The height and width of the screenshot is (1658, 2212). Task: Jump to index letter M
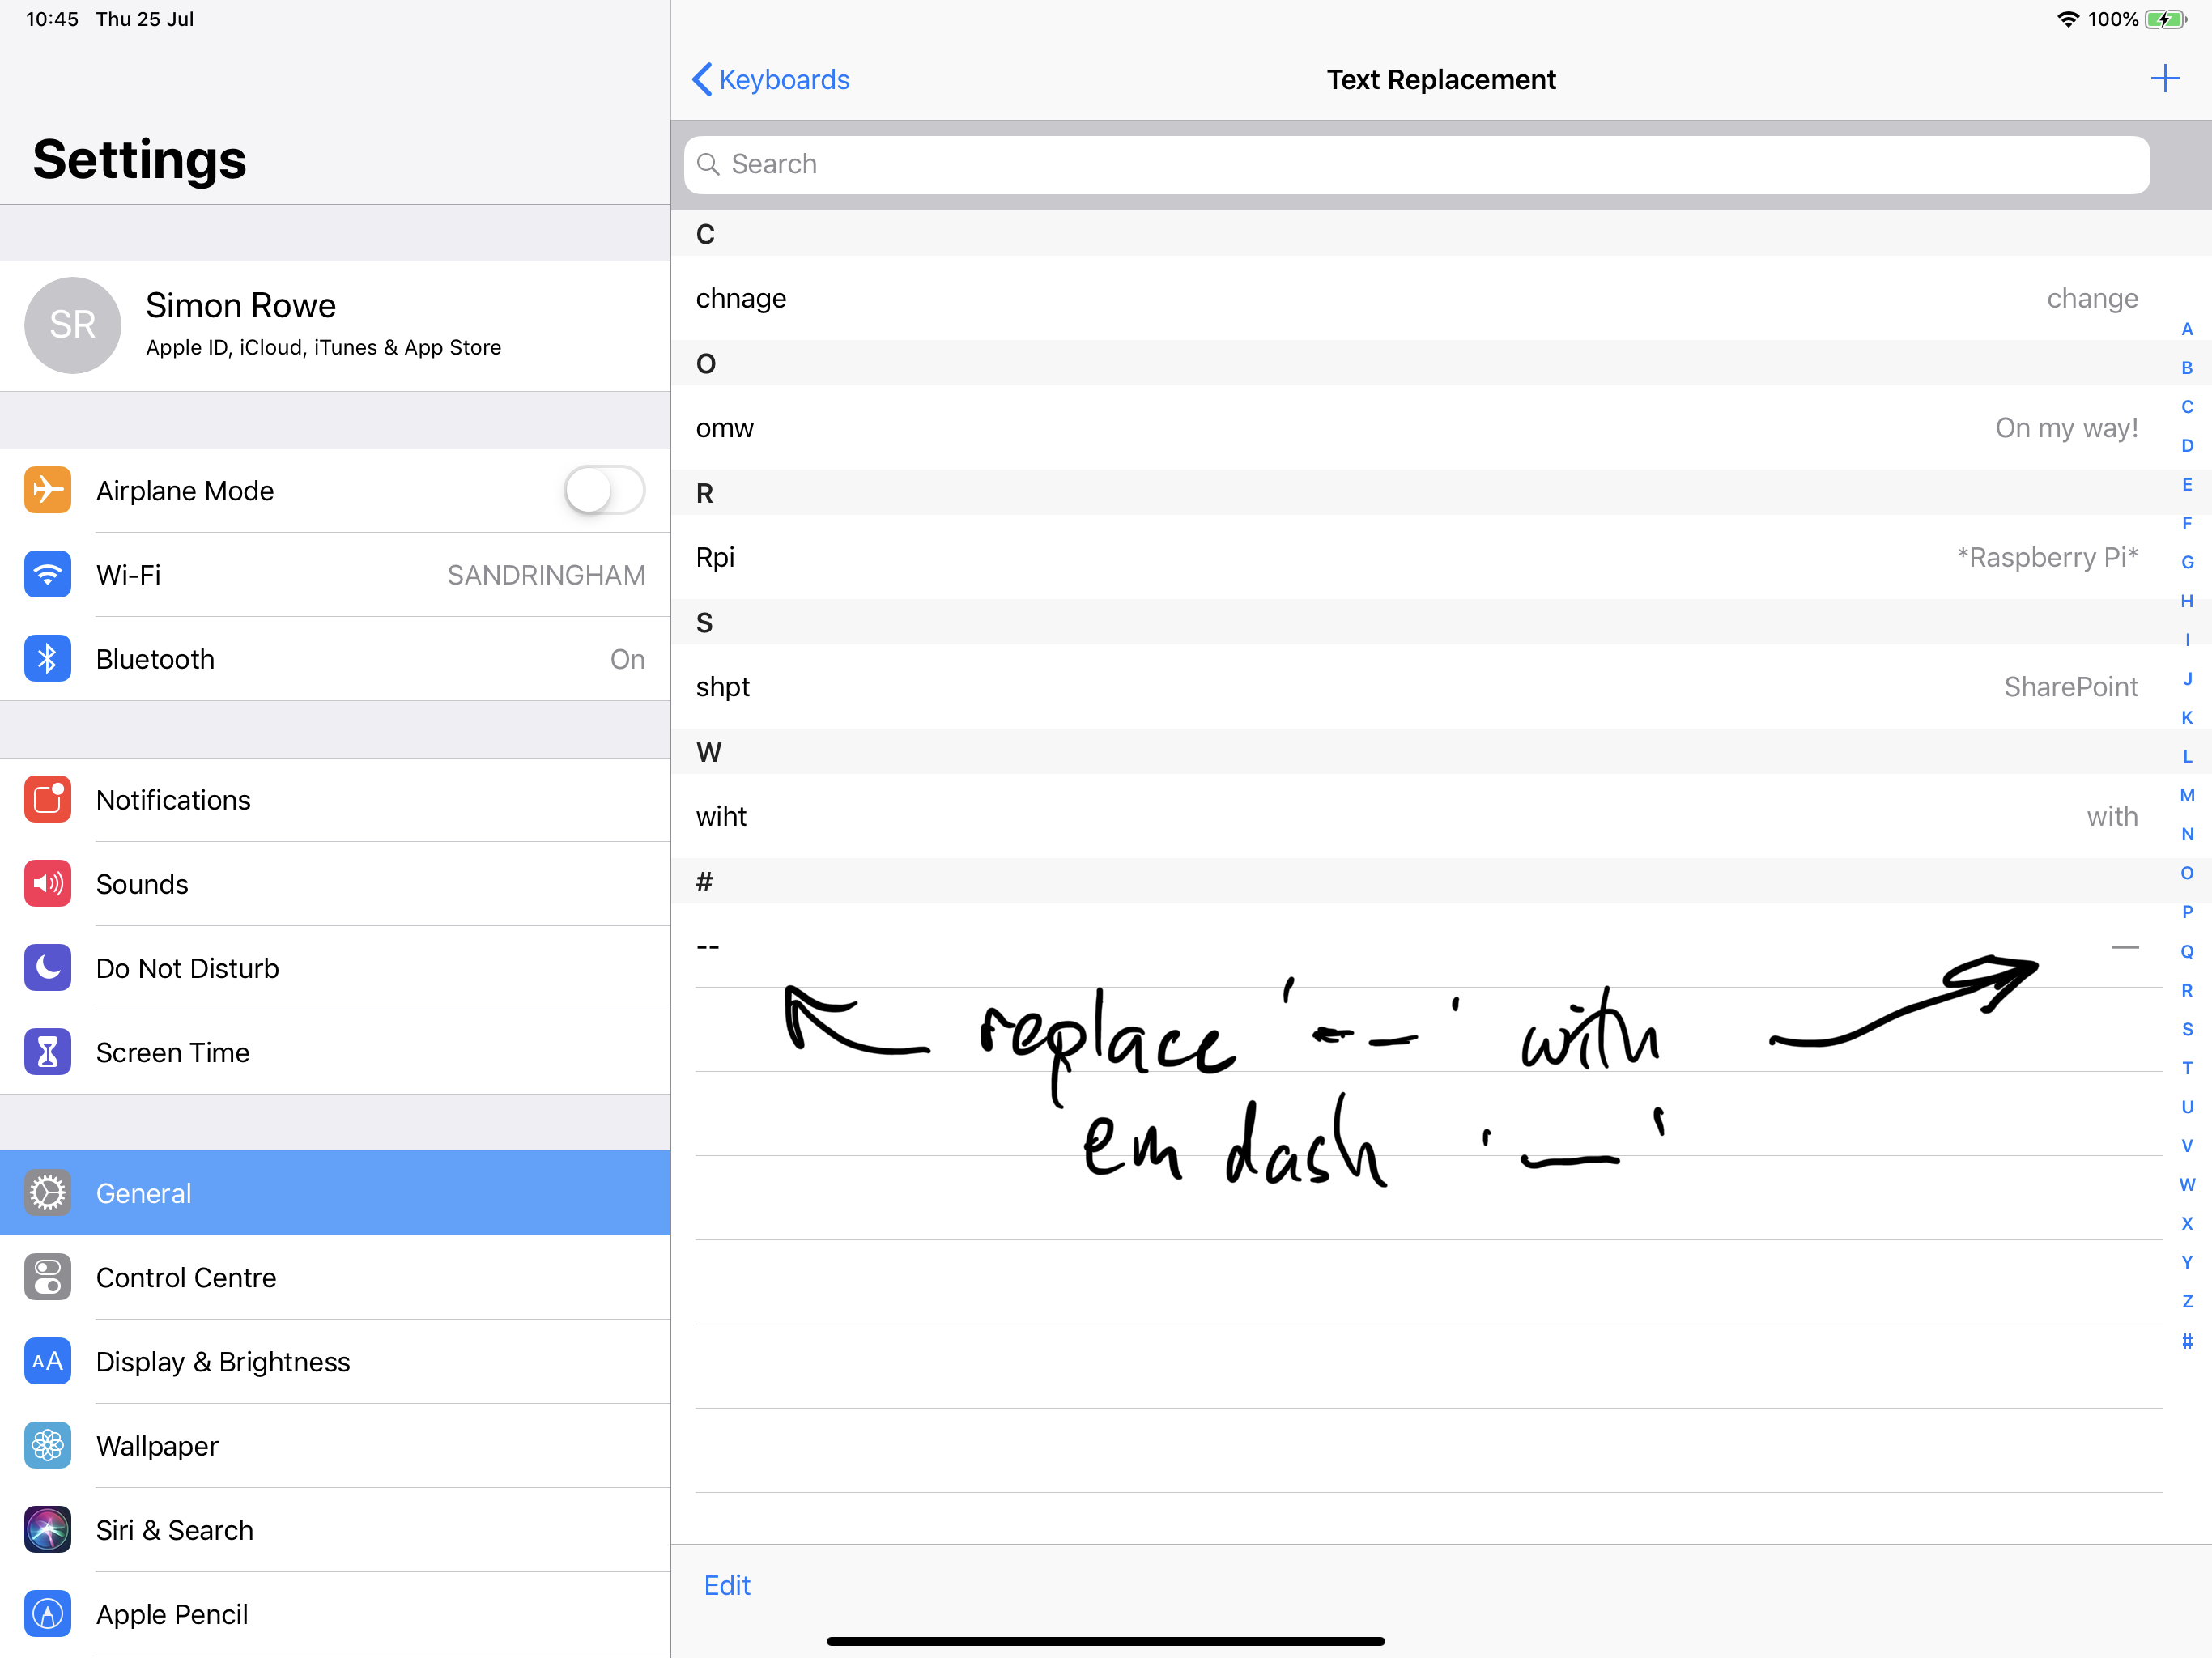pyautogui.click(x=2187, y=795)
